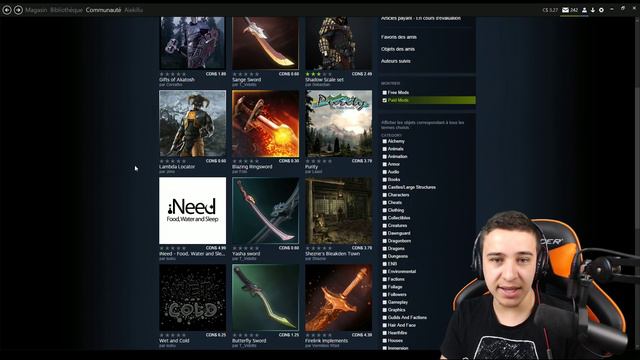Open the Communauté tab
Screen dimensions: 640x360
click(103, 10)
